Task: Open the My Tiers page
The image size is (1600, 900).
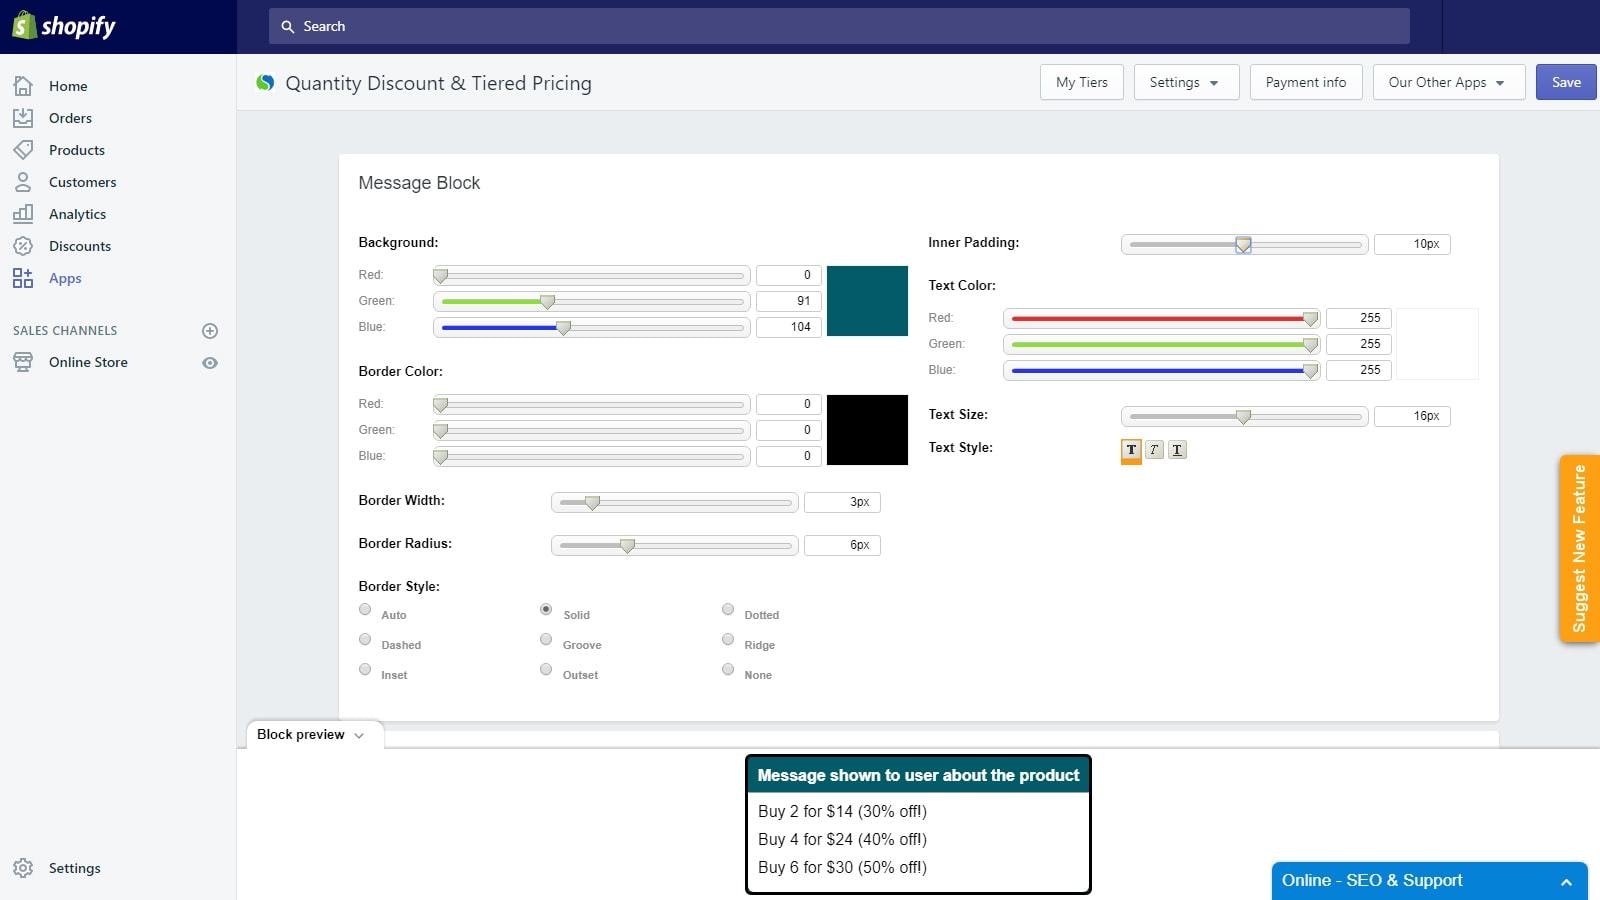Action: [x=1082, y=82]
